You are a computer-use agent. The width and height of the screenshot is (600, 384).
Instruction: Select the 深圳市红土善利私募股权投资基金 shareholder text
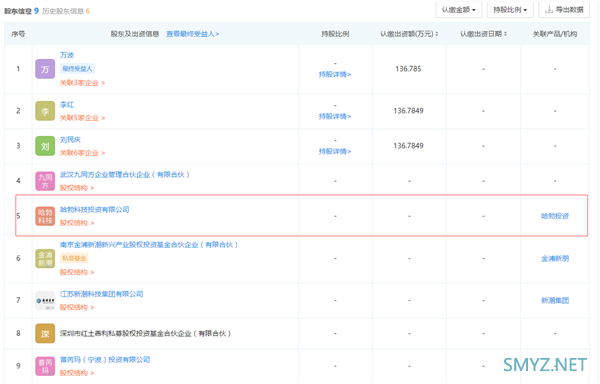pyautogui.click(x=145, y=334)
